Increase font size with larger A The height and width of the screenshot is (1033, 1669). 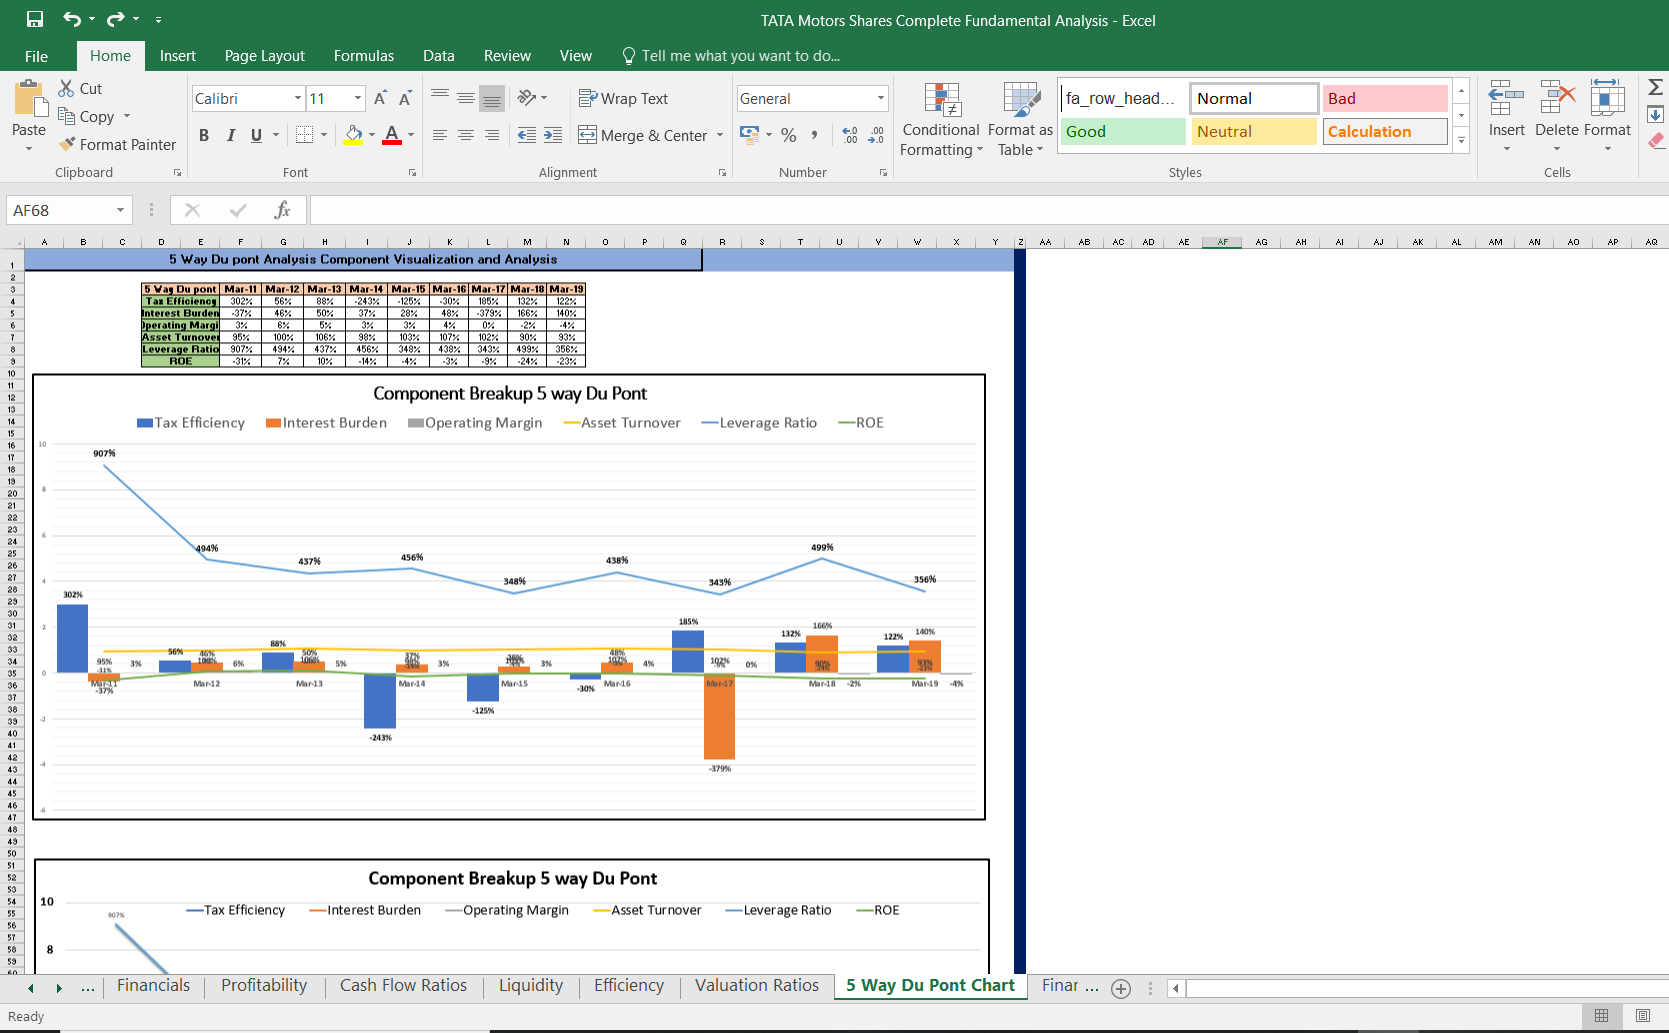coord(380,98)
